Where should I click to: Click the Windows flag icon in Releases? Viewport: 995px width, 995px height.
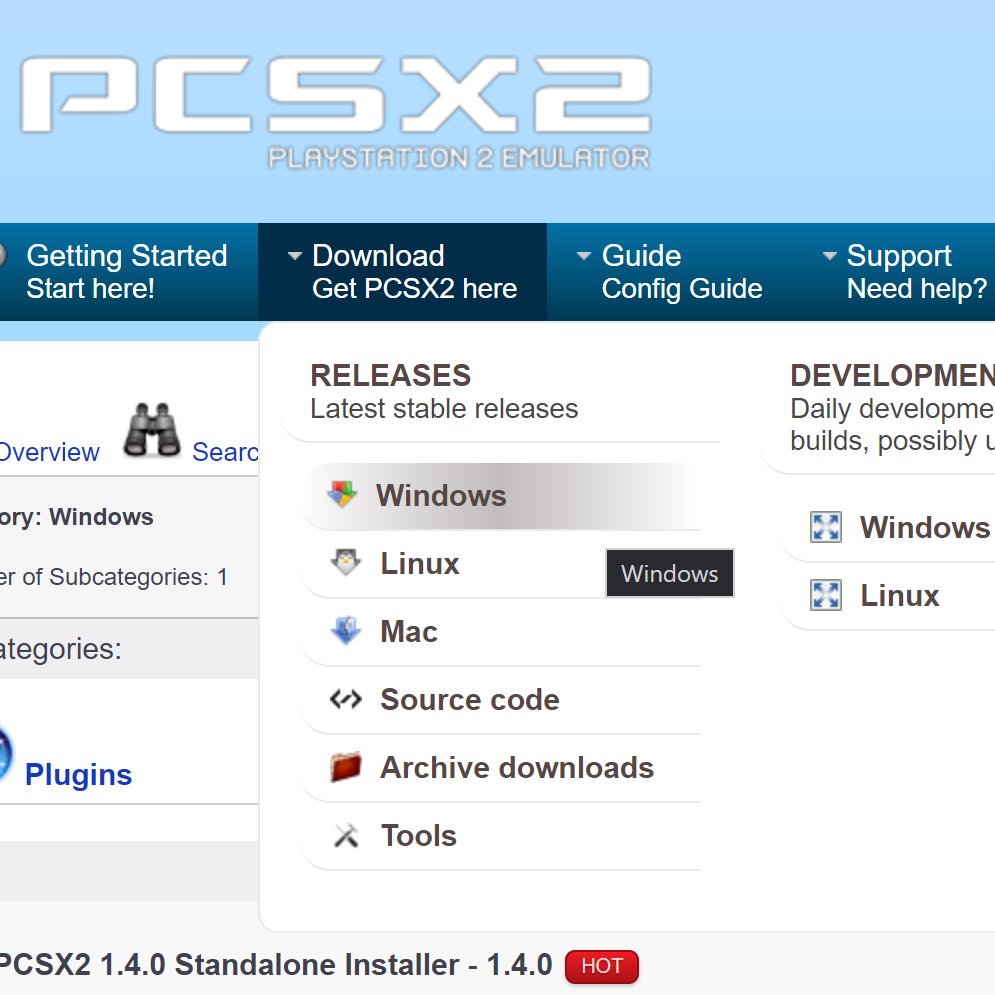(342, 494)
